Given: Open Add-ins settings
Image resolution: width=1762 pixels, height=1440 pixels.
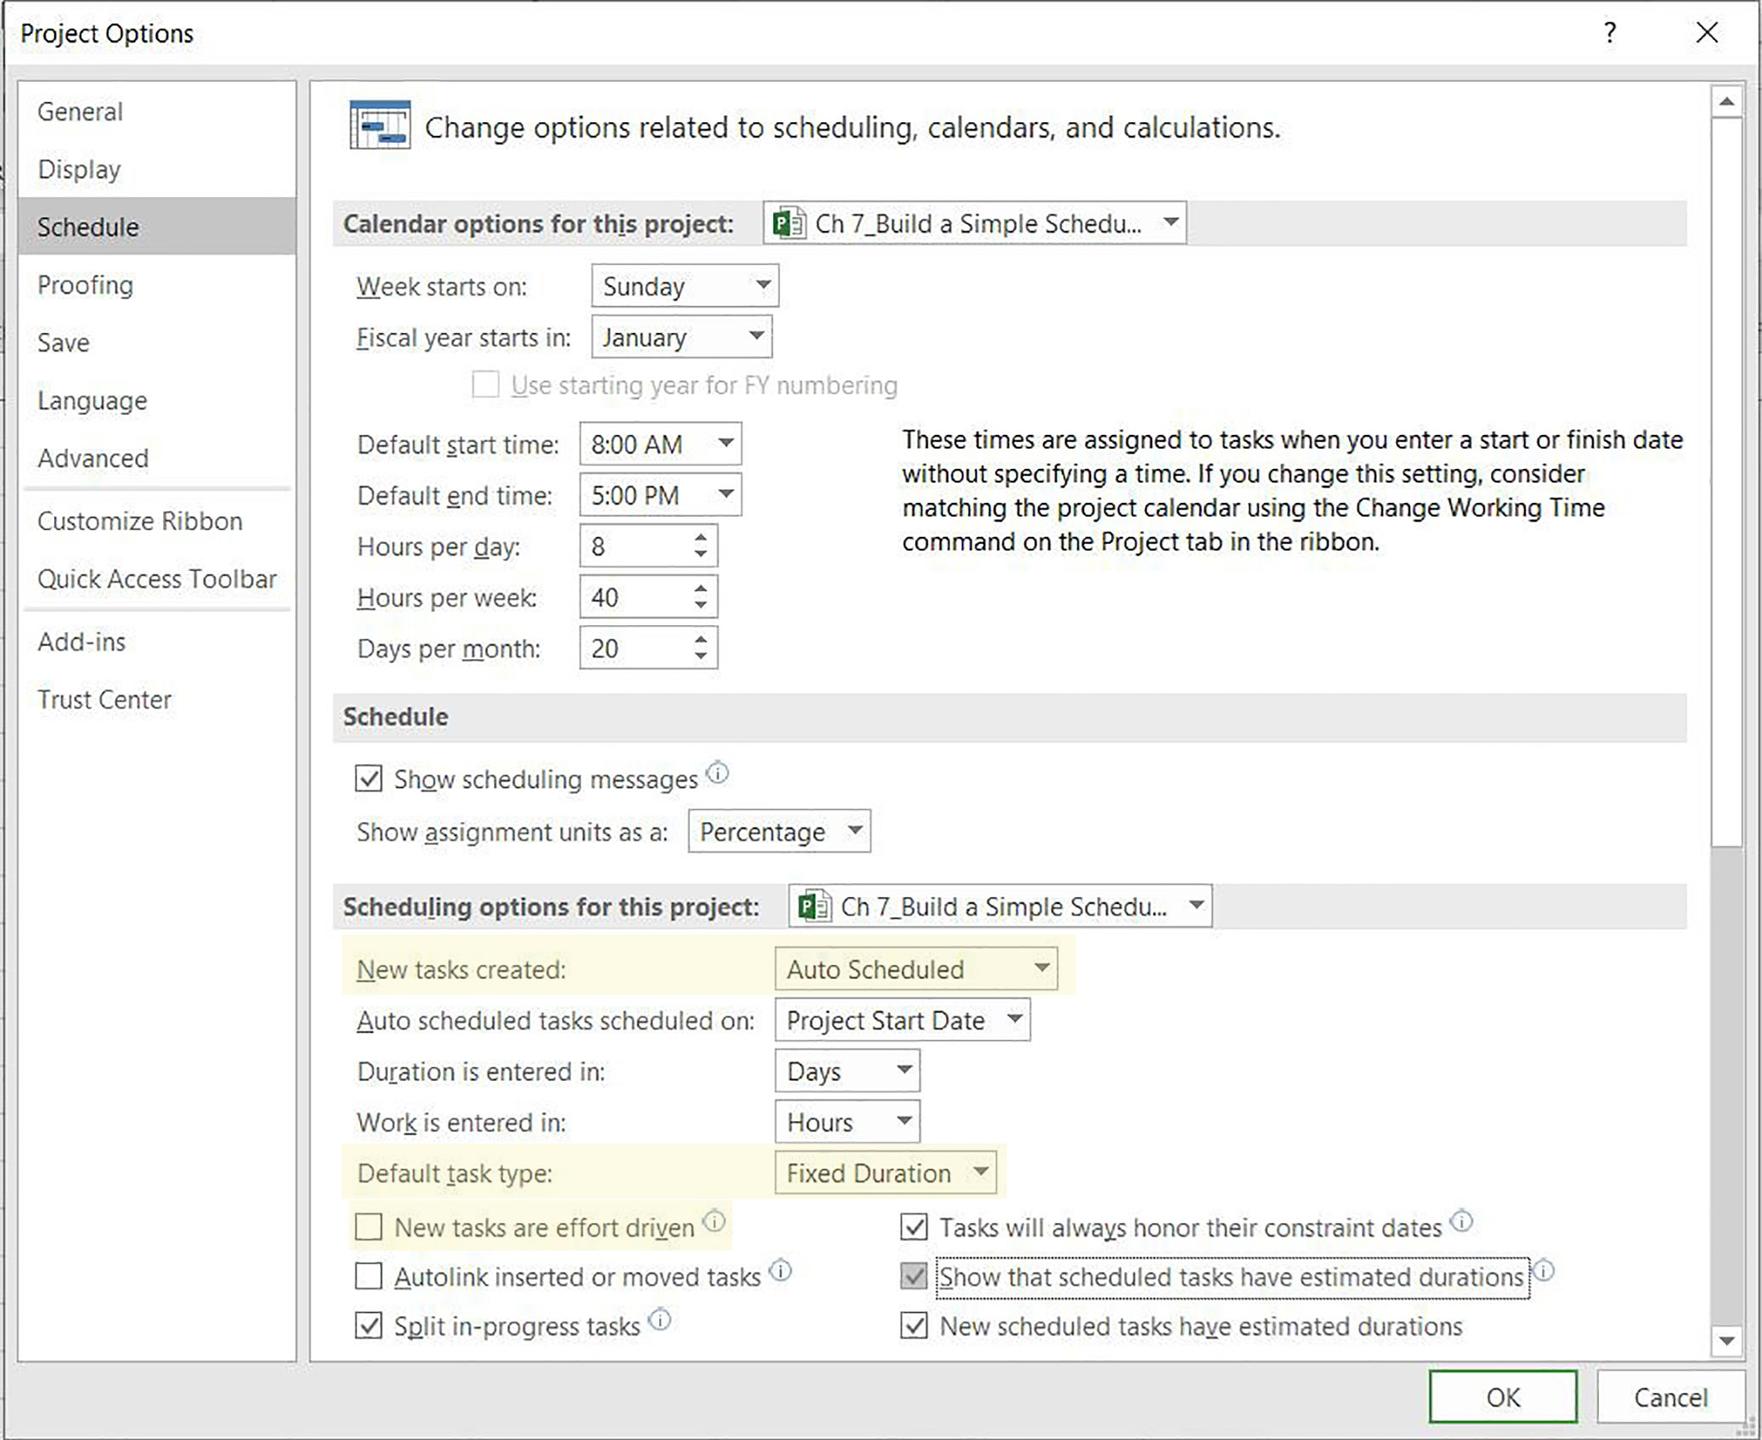Looking at the screenshot, I should (x=157, y=642).
